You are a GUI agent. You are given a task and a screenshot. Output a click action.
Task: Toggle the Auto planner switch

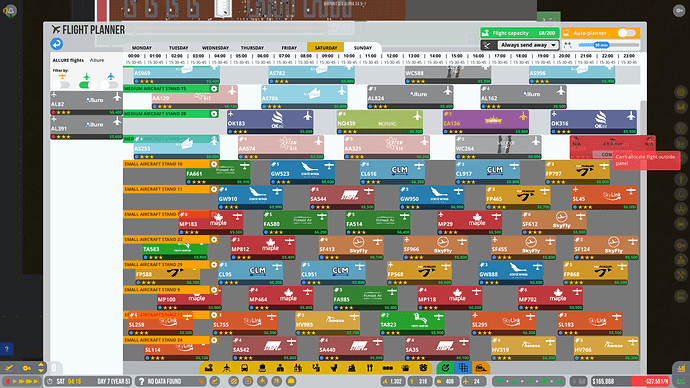click(x=626, y=33)
